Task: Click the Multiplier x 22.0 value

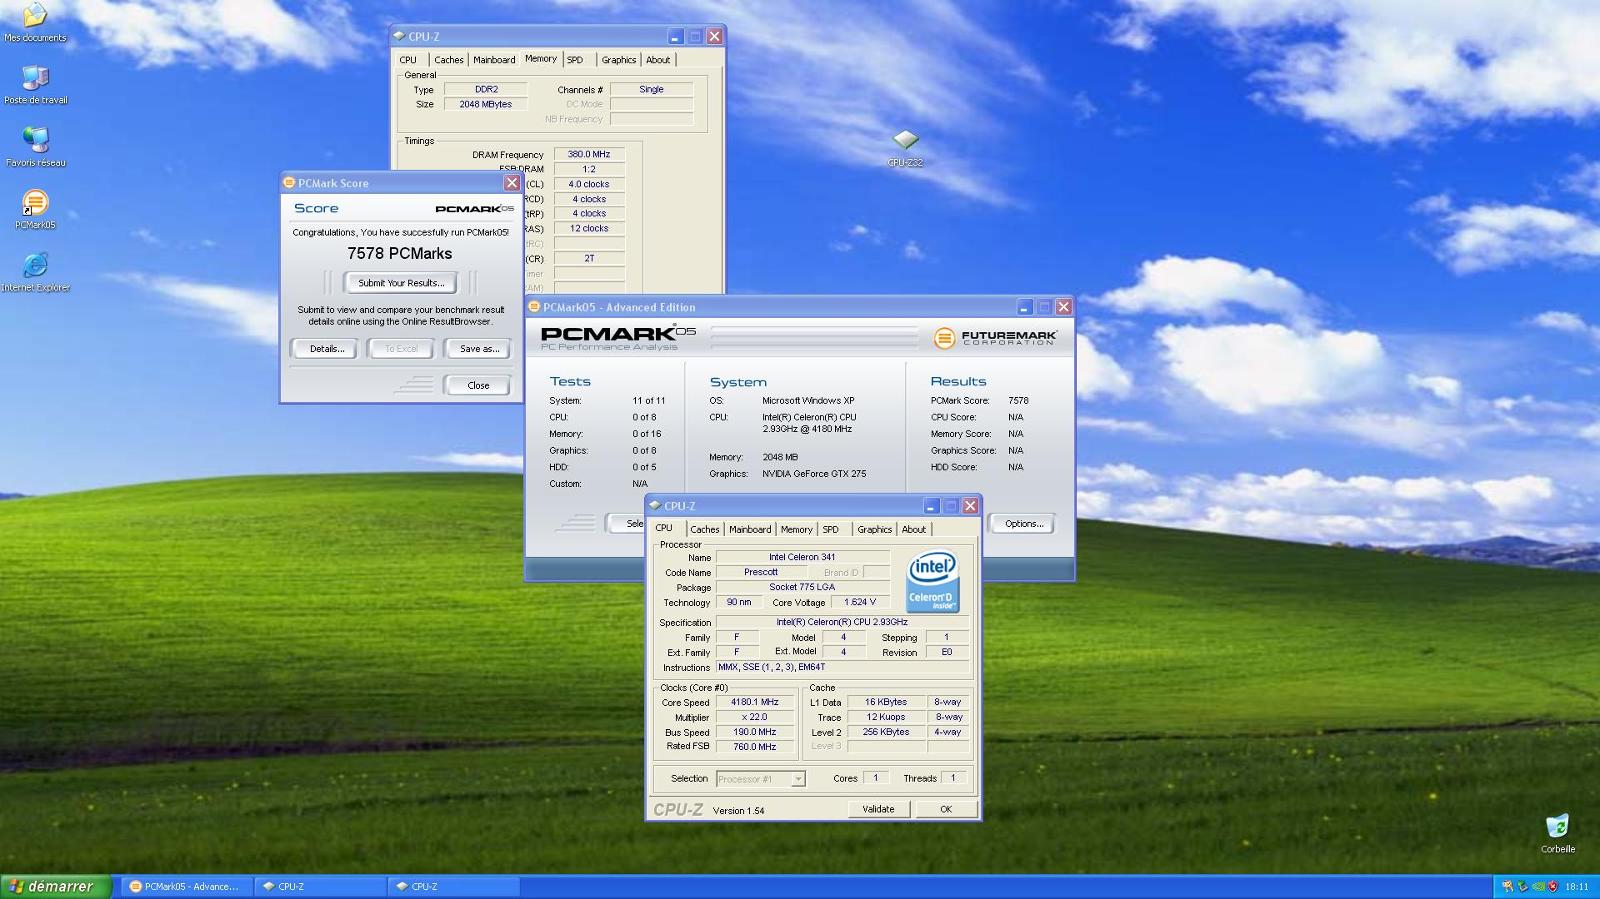Action: pos(754,717)
